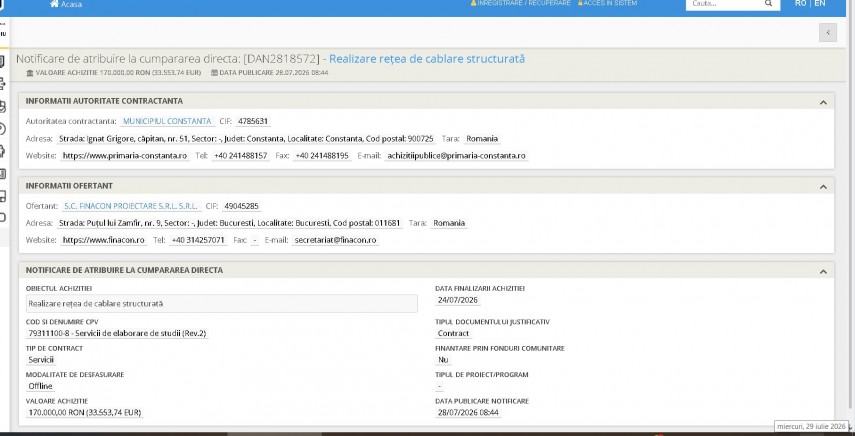Click the lock icon beside Acces in sistem

[580, 3]
